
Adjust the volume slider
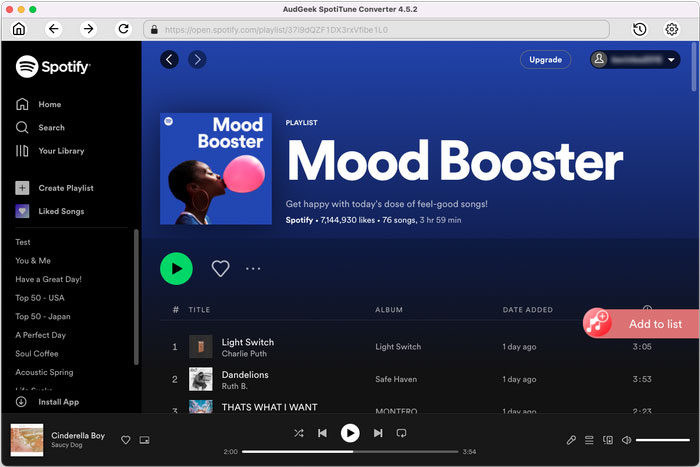click(663, 440)
